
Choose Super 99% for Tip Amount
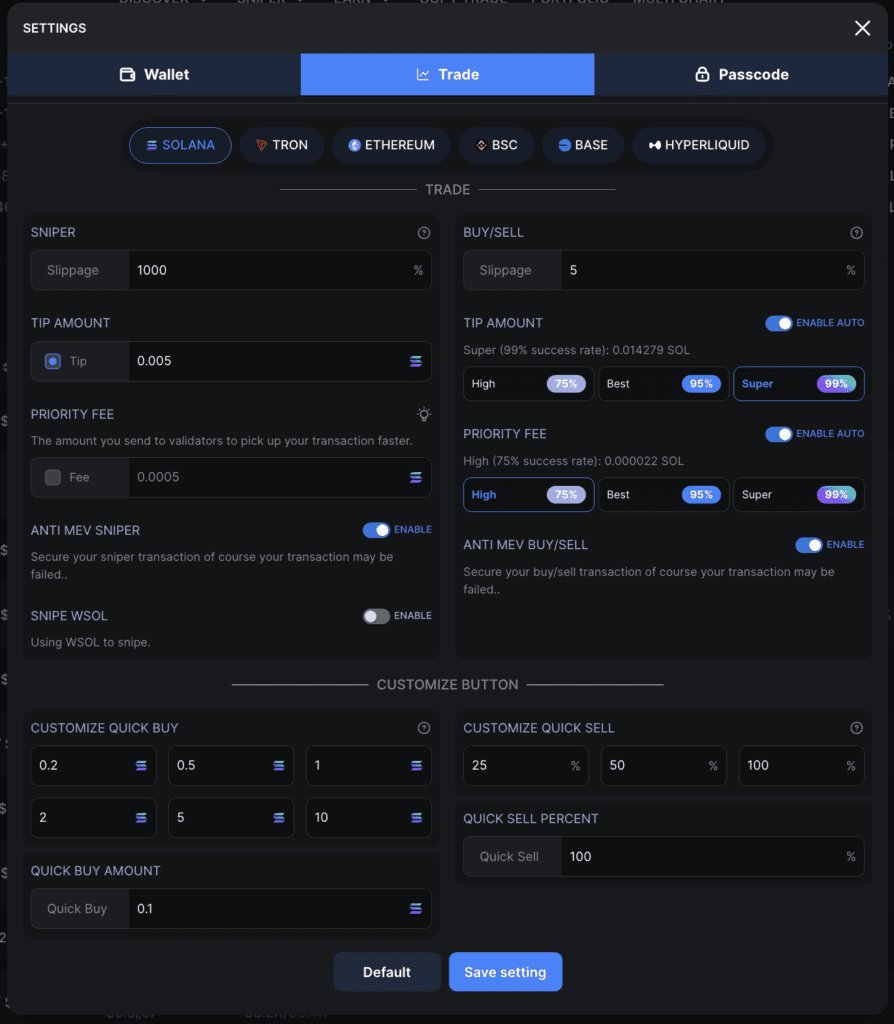tap(799, 384)
